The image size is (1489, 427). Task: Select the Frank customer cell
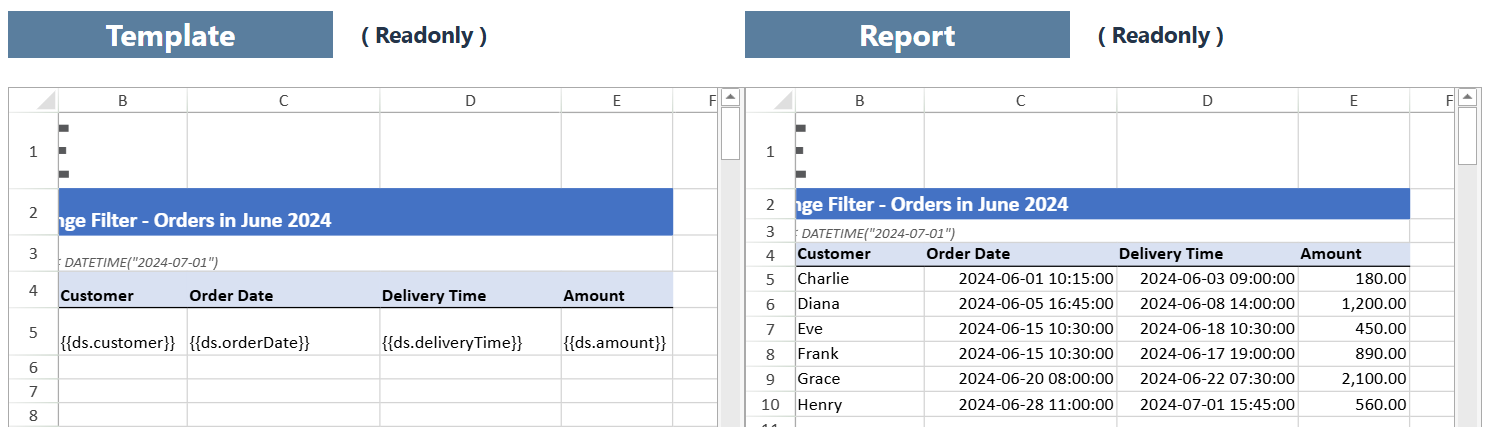pos(860,354)
